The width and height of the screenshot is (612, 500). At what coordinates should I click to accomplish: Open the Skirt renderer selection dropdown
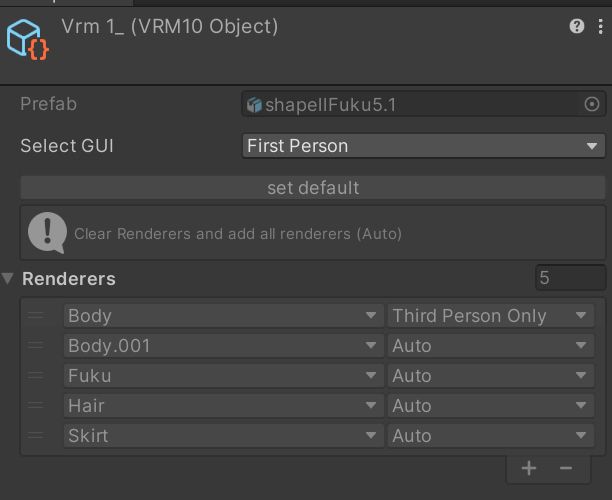coord(222,436)
